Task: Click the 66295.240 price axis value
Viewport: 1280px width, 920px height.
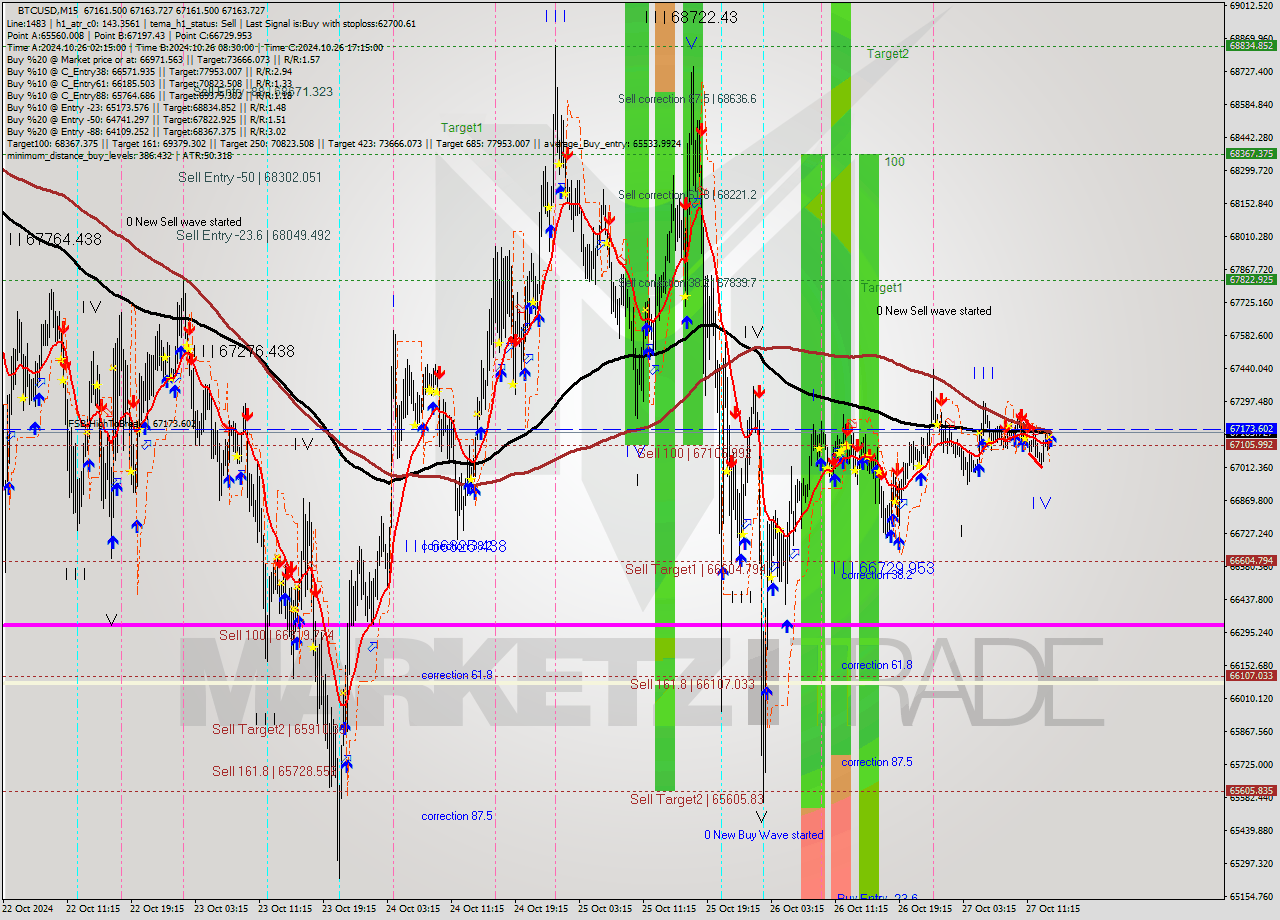Action: 1251,632
